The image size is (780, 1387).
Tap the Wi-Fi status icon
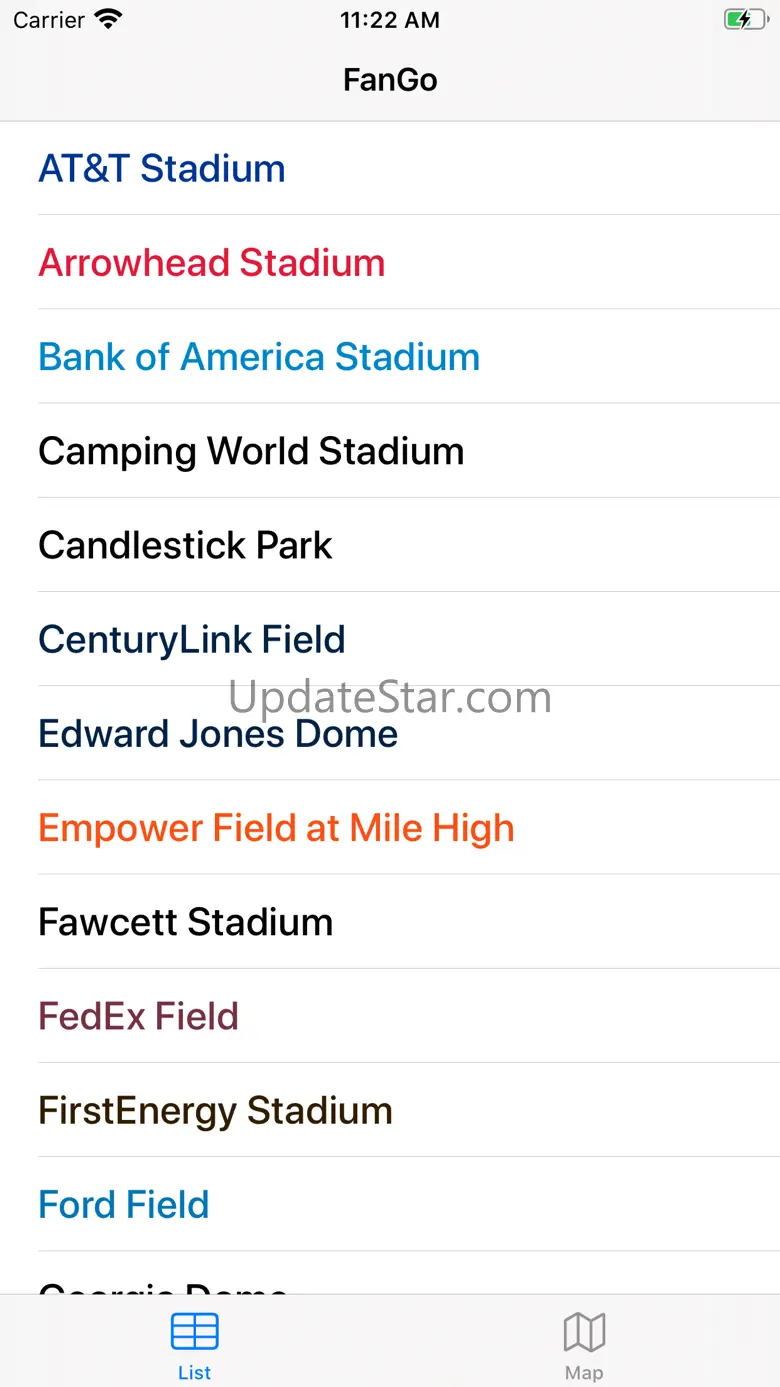[108, 19]
